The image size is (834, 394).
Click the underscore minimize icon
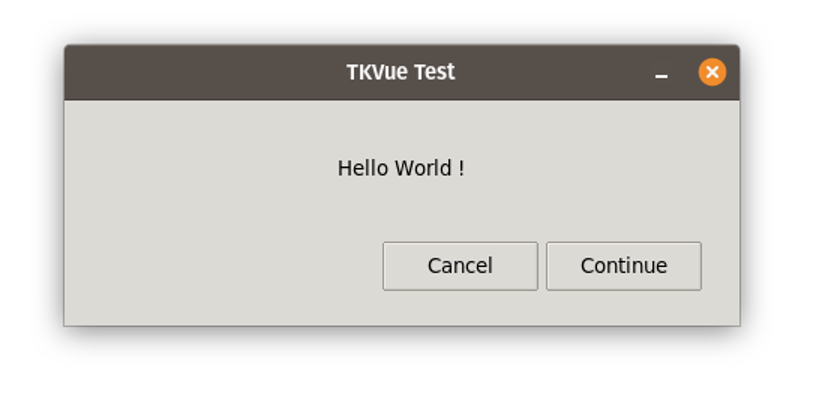pyautogui.click(x=661, y=77)
